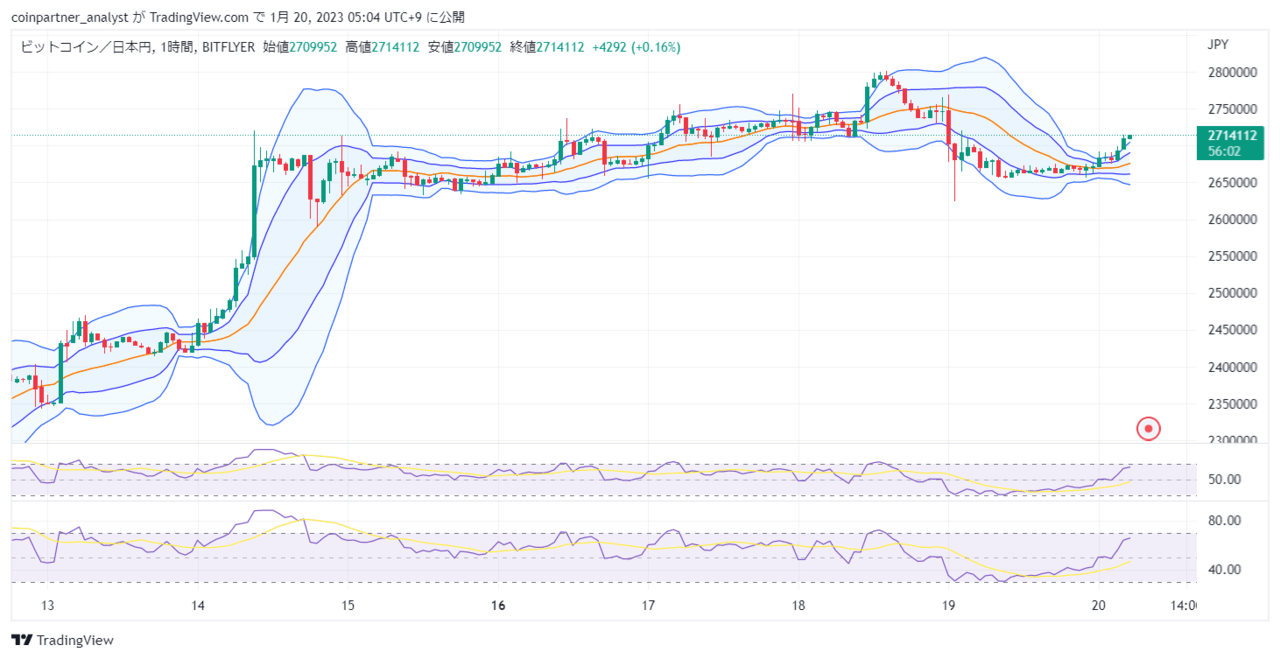Click the green current price tag 2714112

(x=1231, y=135)
